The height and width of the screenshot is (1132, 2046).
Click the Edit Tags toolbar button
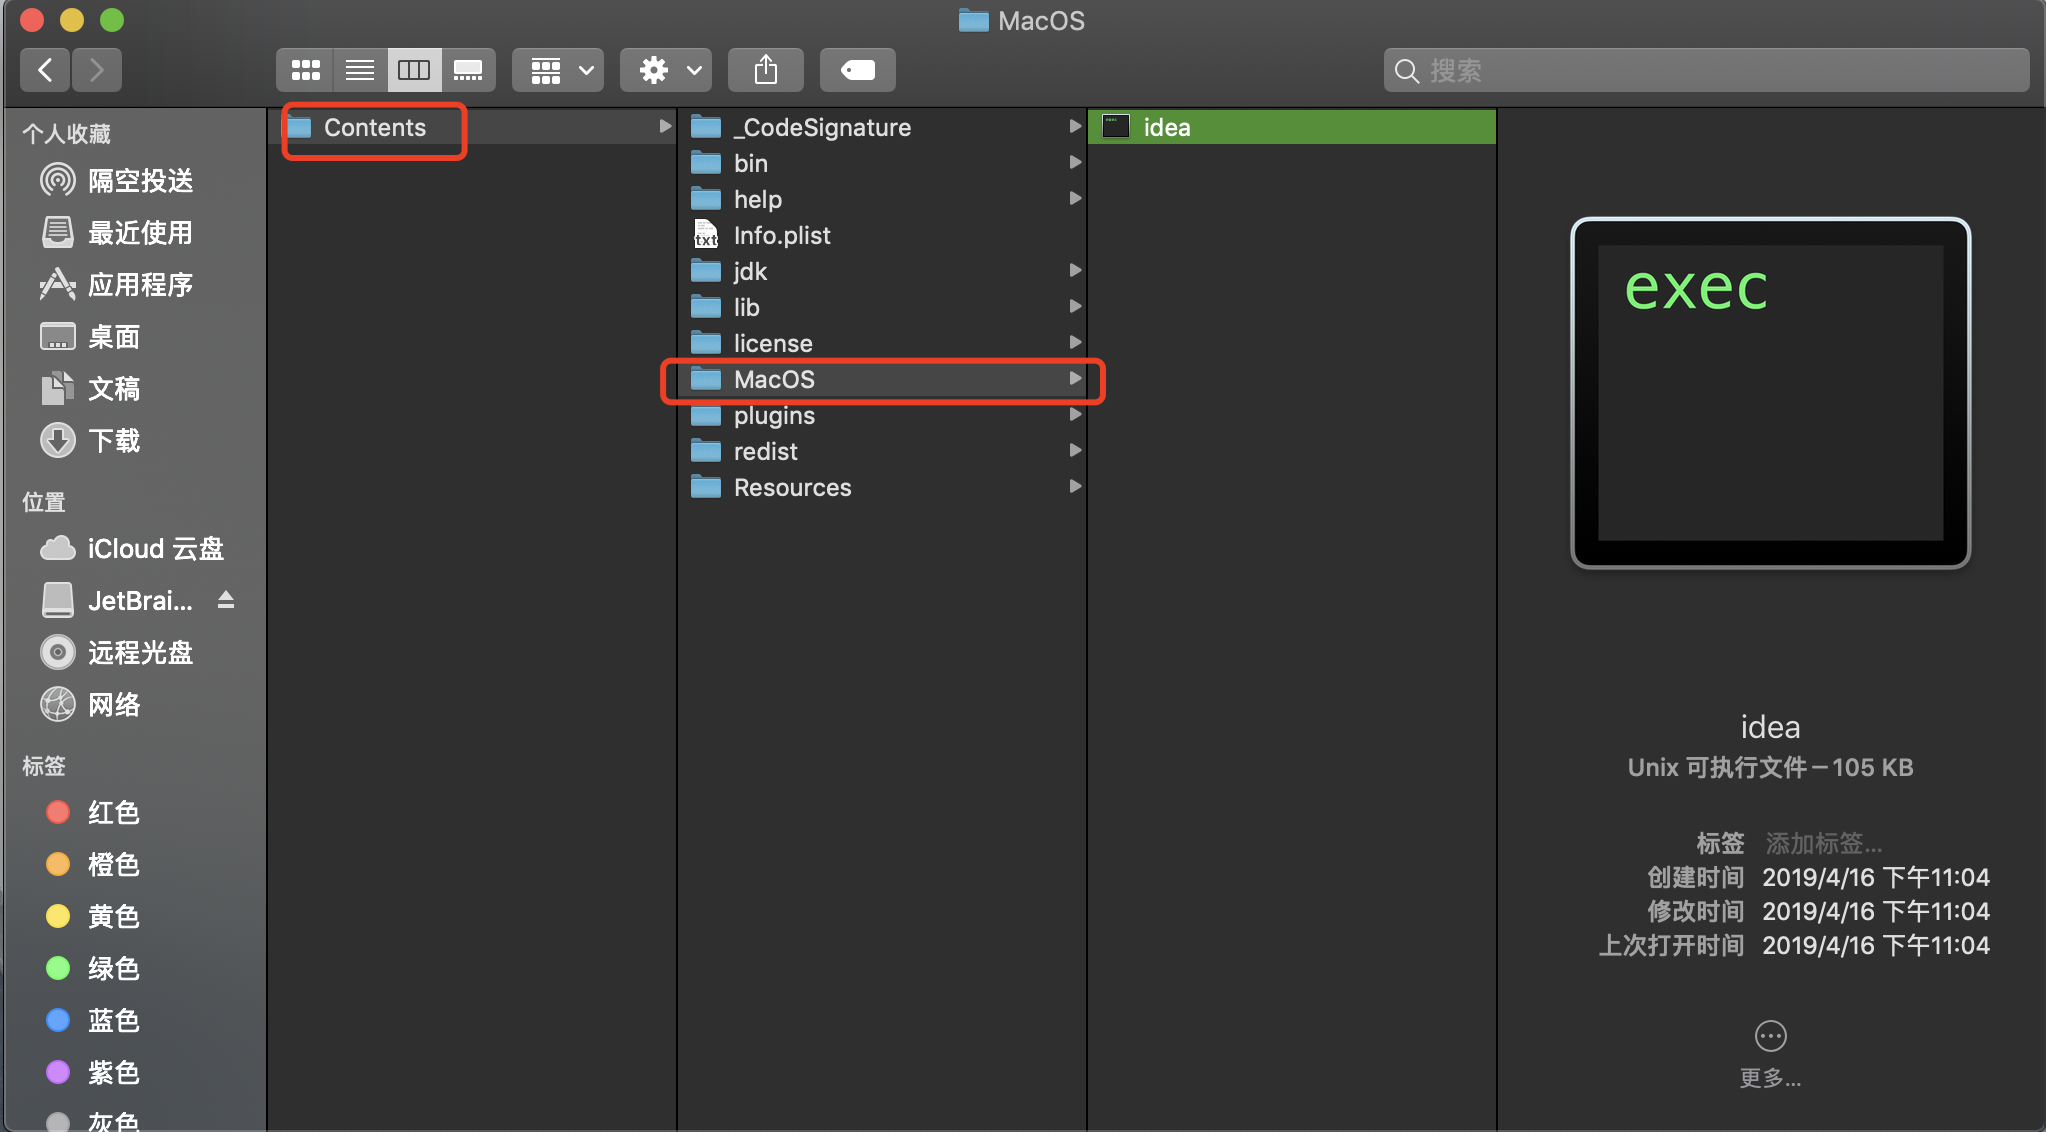(x=858, y=70)
